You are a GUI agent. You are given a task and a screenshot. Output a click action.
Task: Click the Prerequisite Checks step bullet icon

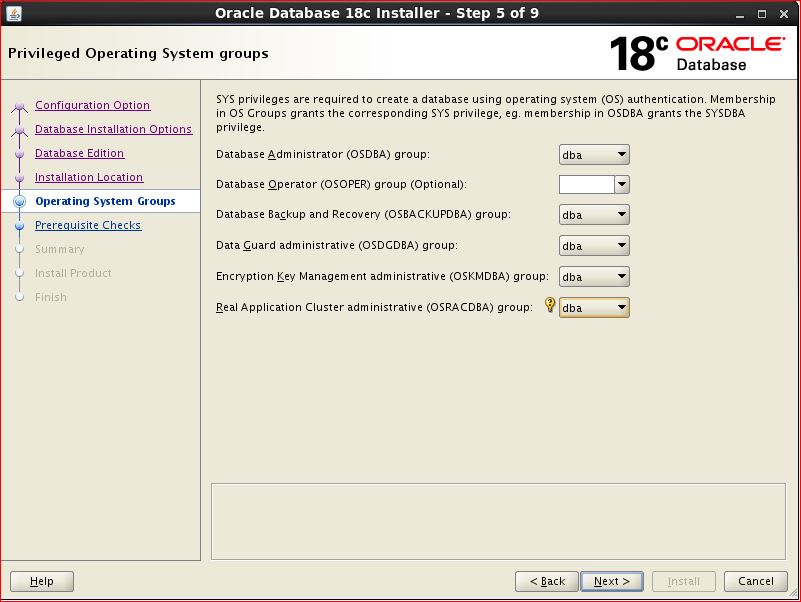pos(19,226)
